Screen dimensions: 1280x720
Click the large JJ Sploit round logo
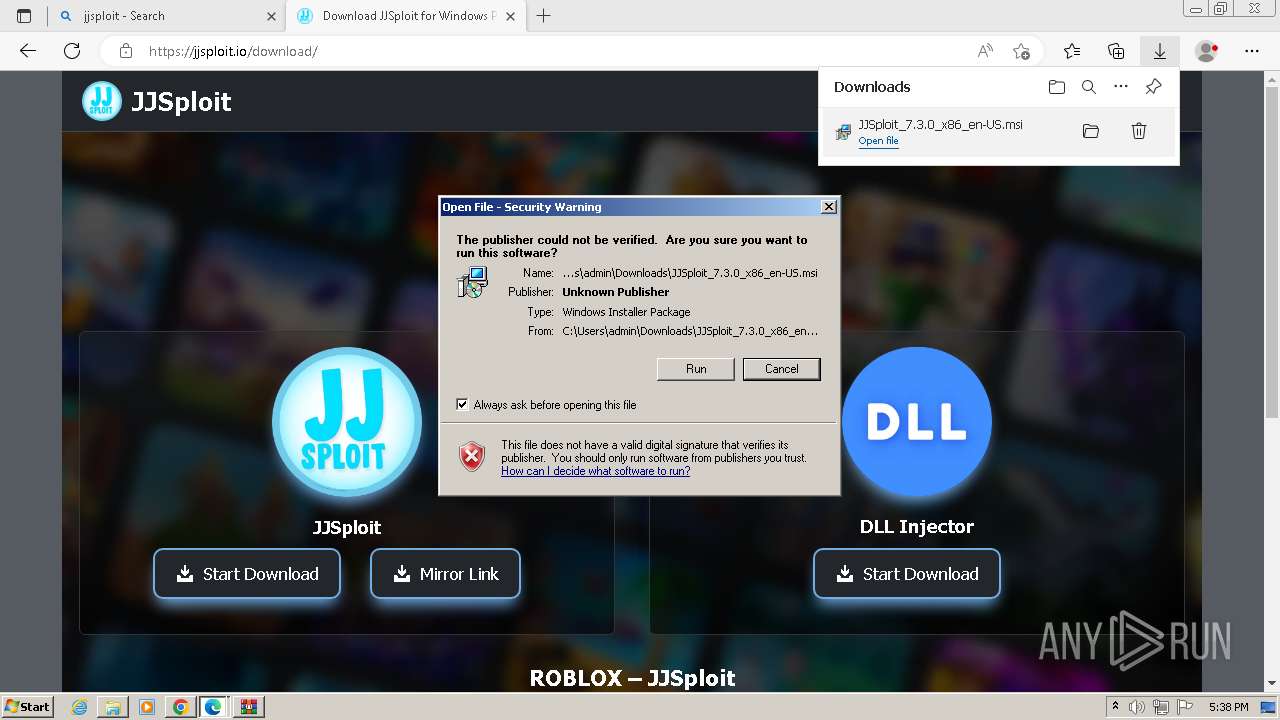pyautogui.click(x=347, y=421)
